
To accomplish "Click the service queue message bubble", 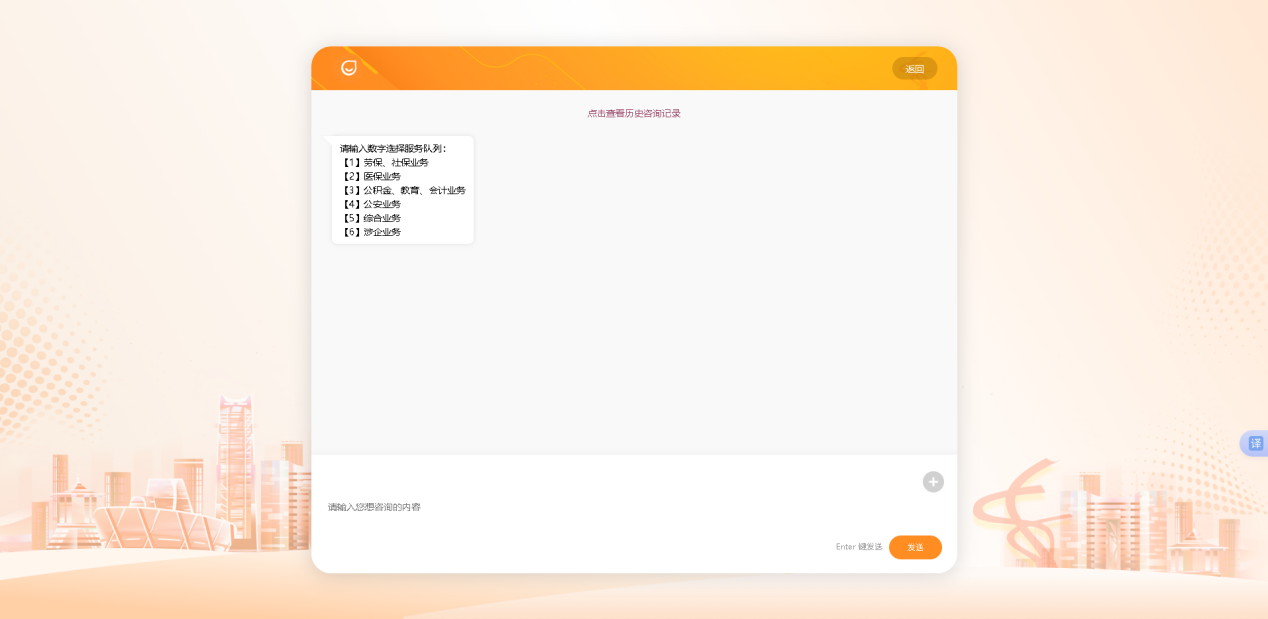I will pos(402,189).
